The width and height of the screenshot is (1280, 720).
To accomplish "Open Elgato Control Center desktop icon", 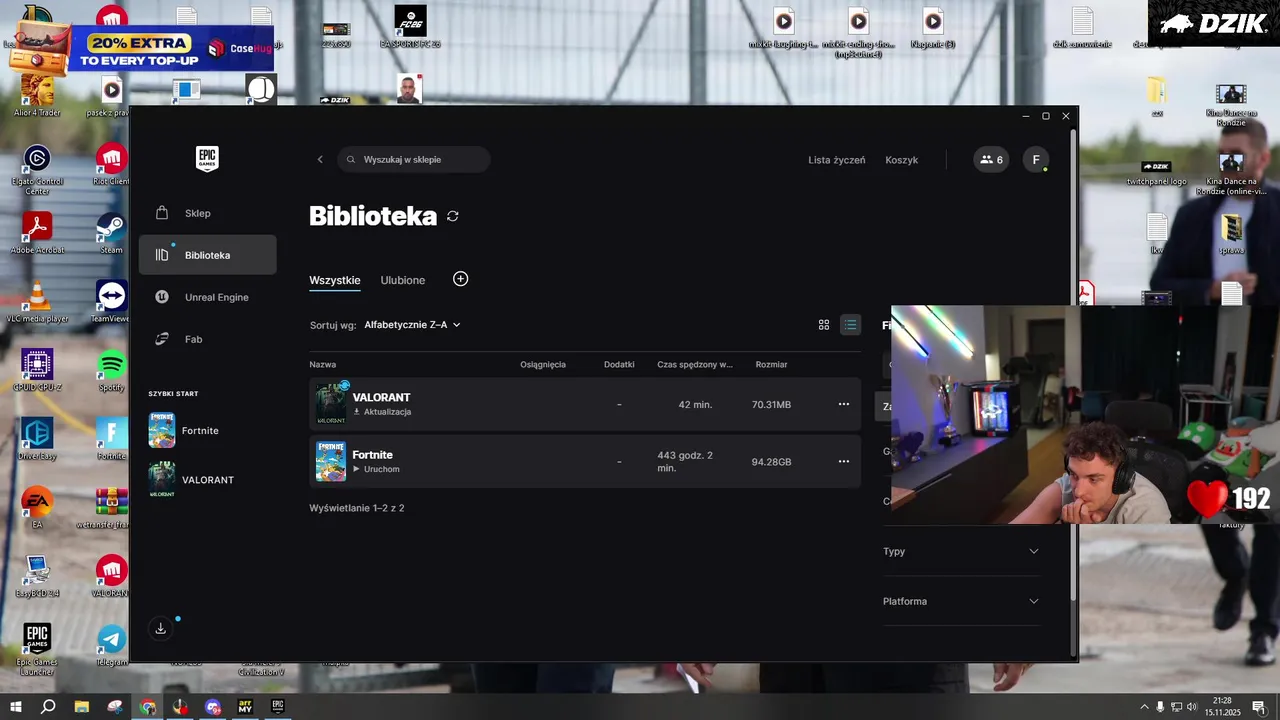I will [x=37, y=170].
